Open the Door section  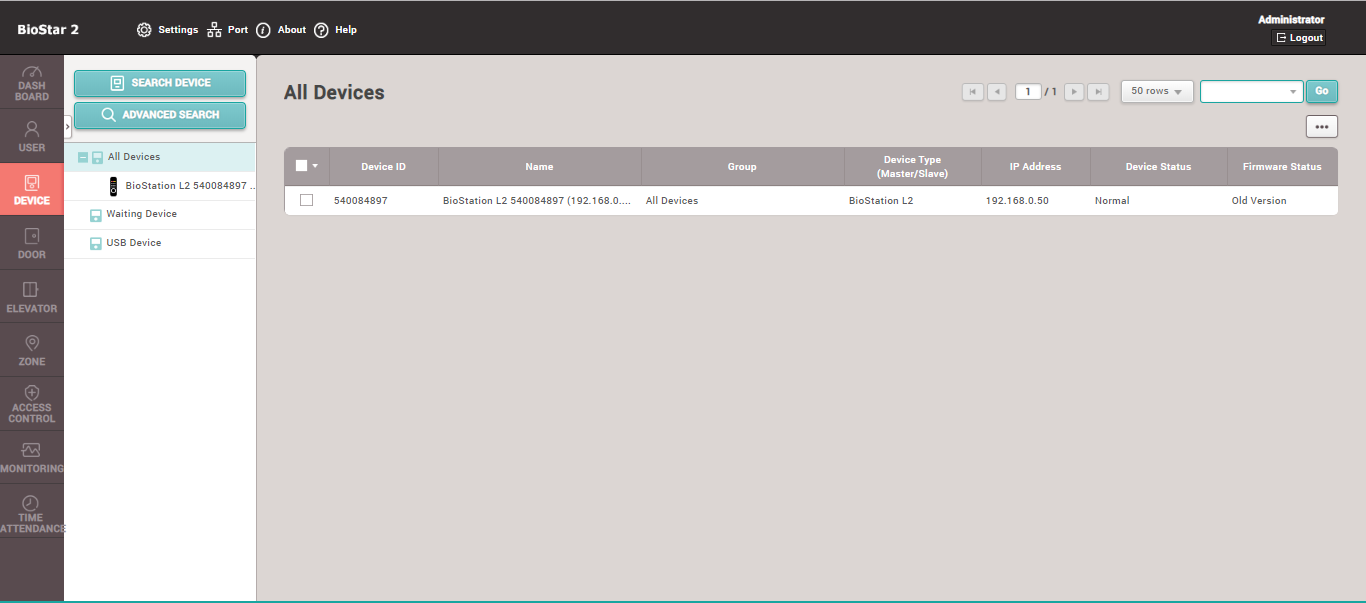[32, 244]
